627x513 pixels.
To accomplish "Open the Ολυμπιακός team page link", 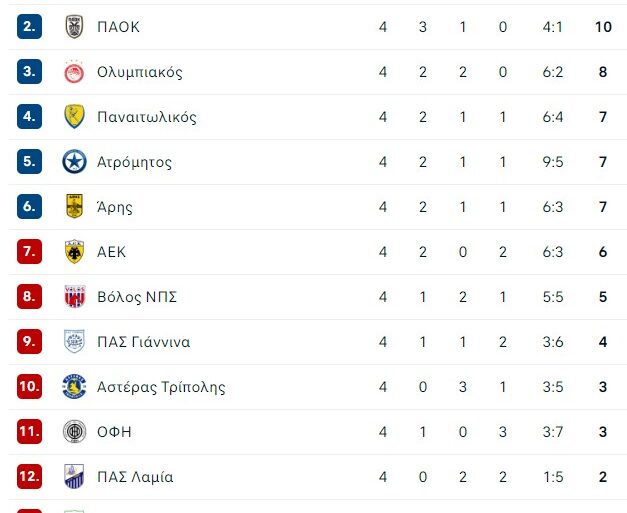I will [x=139, y=72].
